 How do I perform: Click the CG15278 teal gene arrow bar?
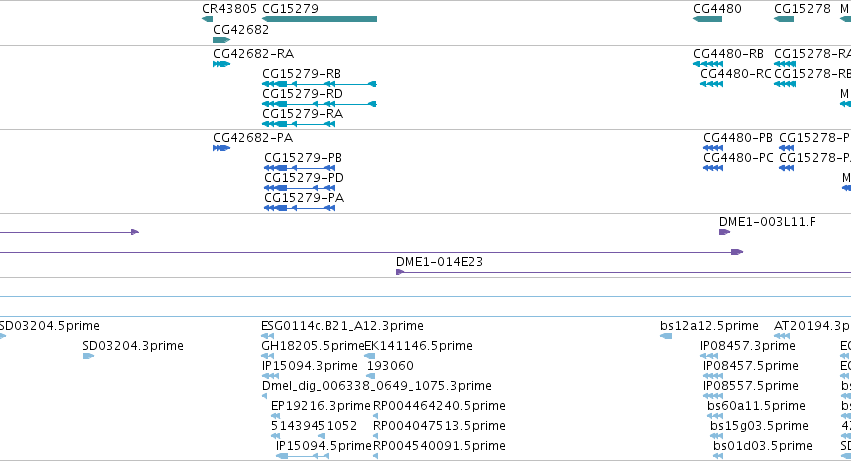point(784,19)
